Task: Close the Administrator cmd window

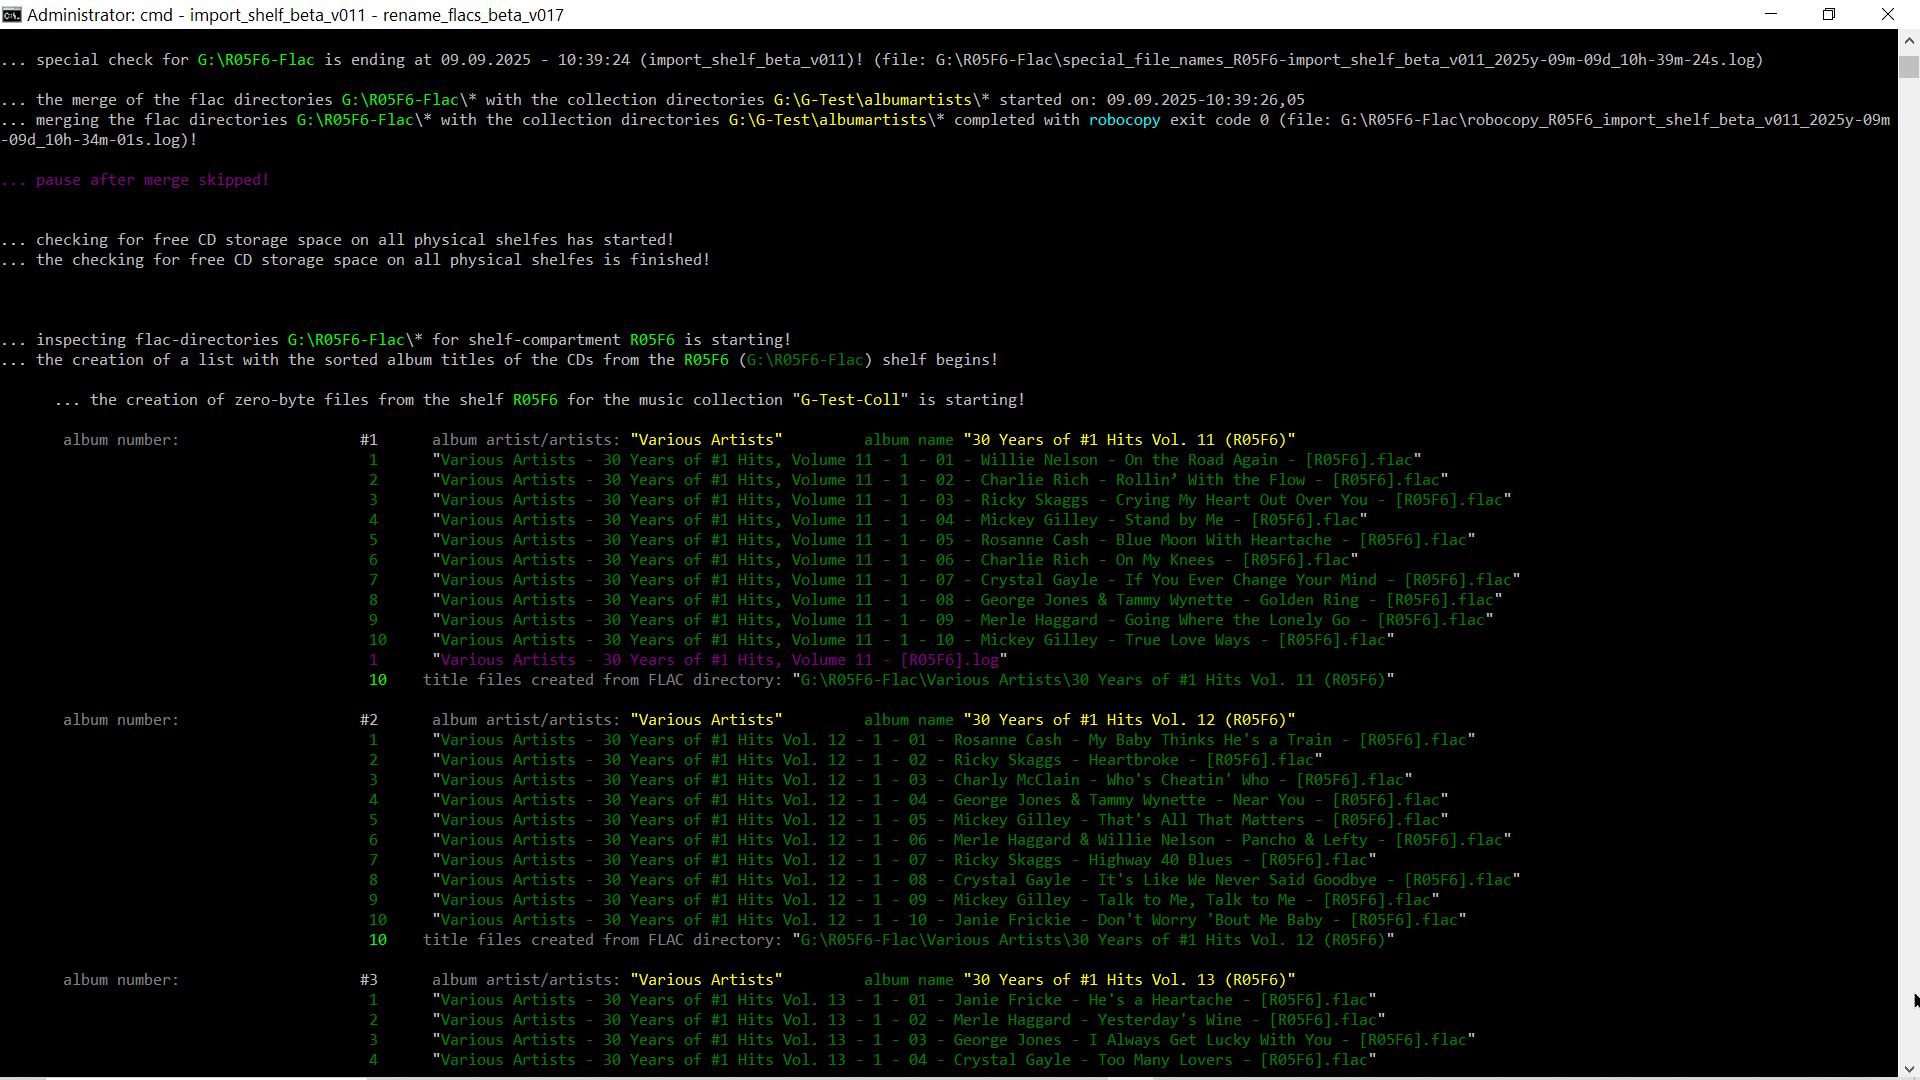Action: [1888, 14]
